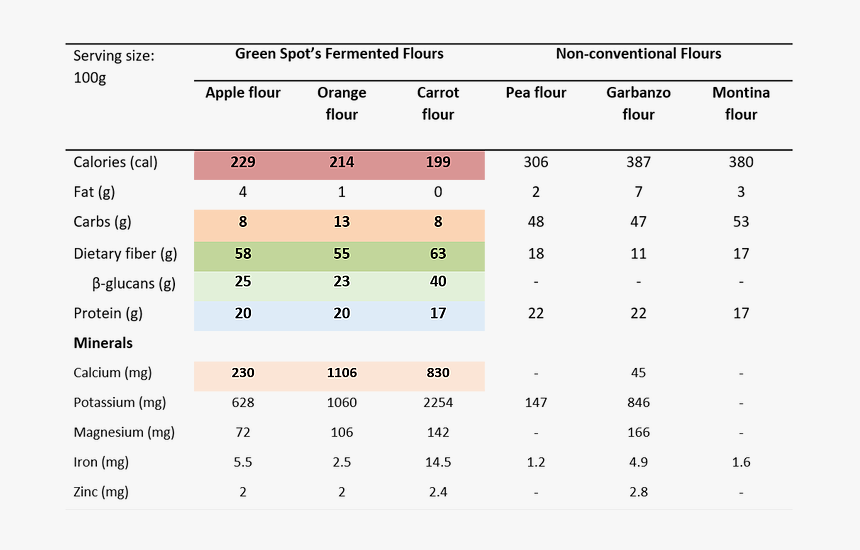This screenshot has width=860, height=550.
Task: Click the Carrot flour column header
Action: (x=438, y=103)
